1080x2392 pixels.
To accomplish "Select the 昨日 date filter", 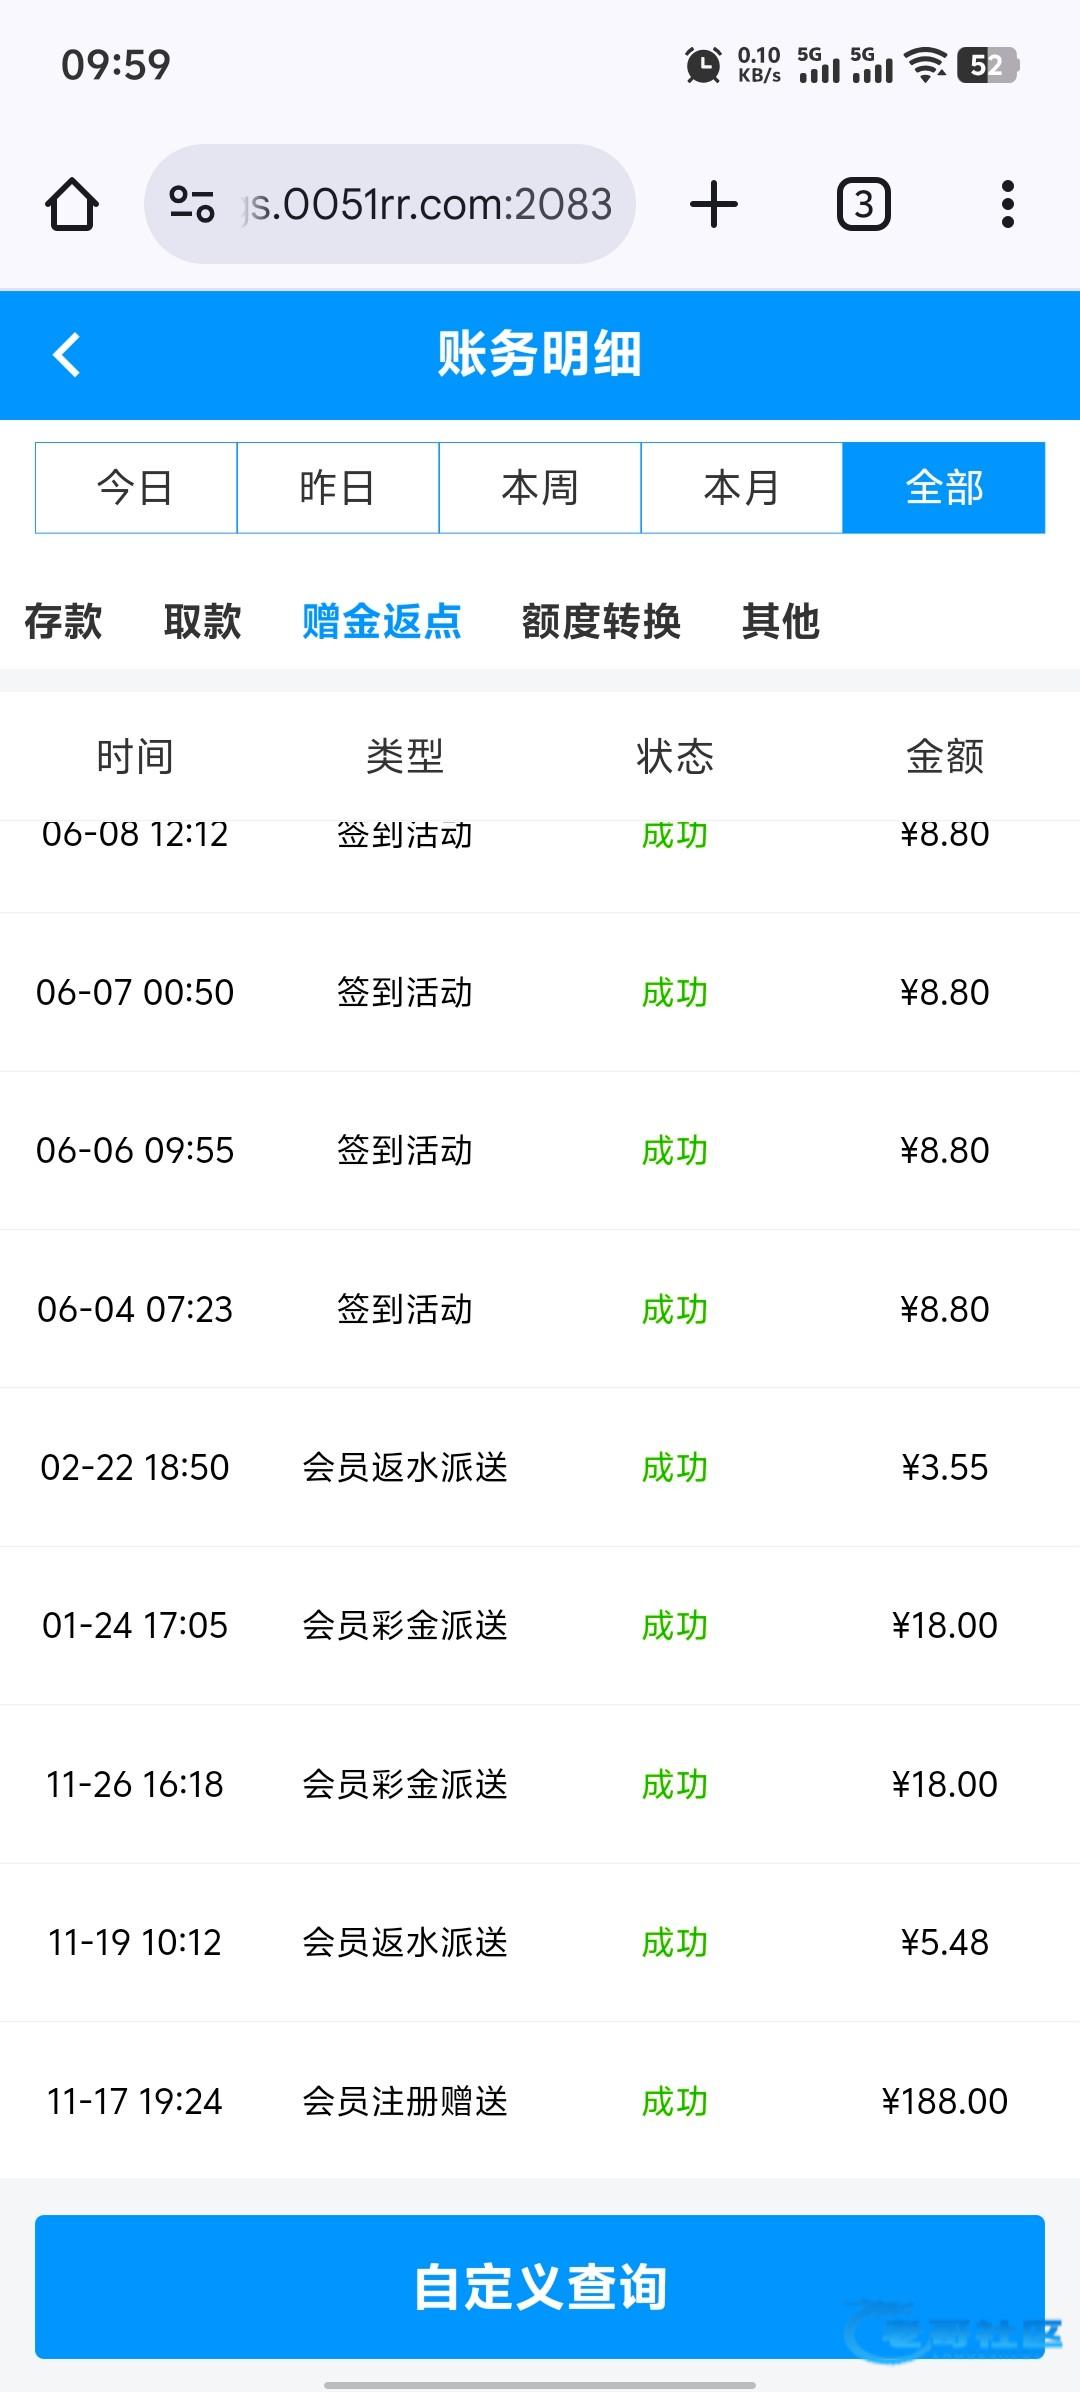I will [338, 488].
